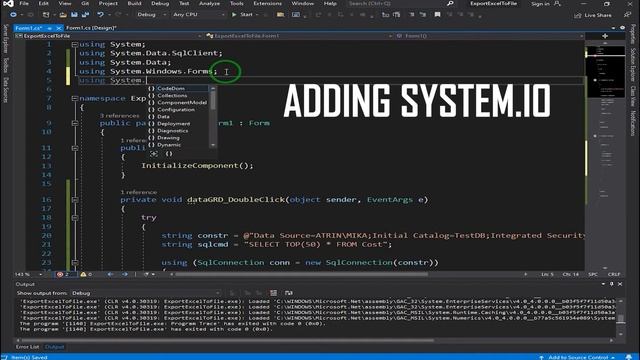Collapse the try block outline
Screen dimensions: 640x360
[75, 218]
